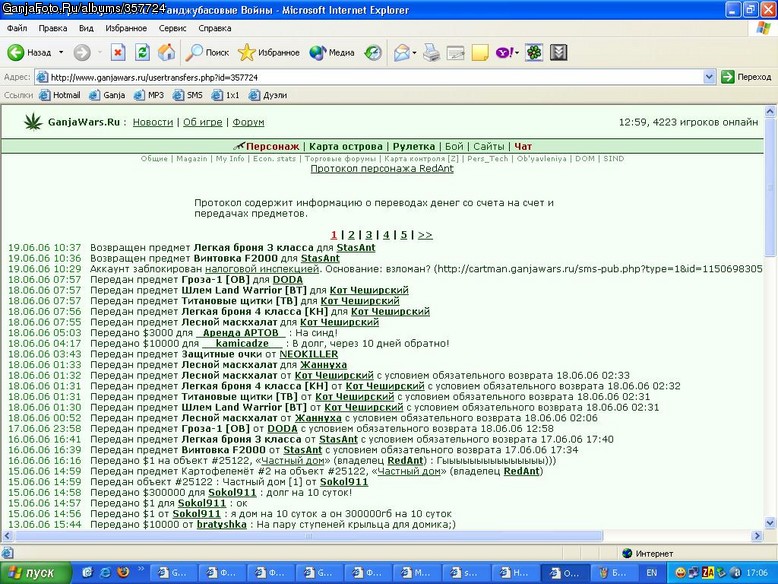Open the Форум link
The image size is (778, 584).
point(248,122)
